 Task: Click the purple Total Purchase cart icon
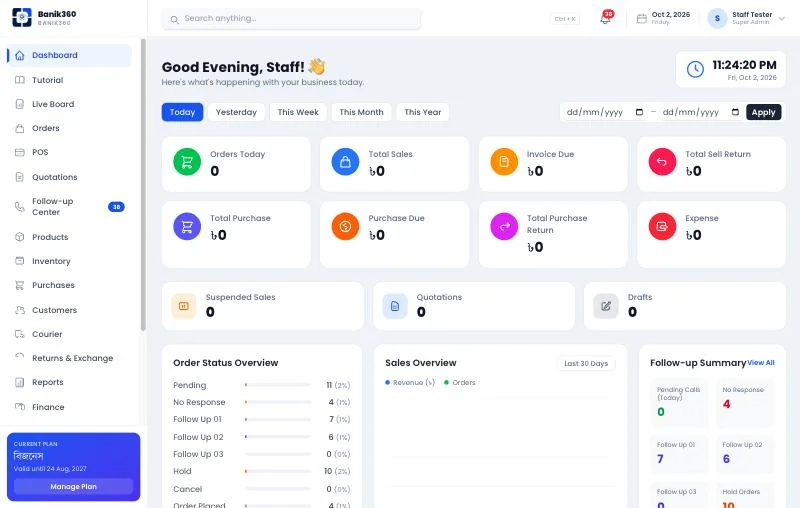coord(187,226)
